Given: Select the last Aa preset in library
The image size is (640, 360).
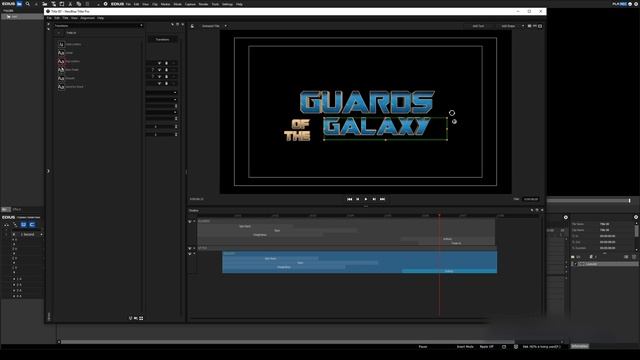Looking at the screenshot, I should coord(61,87).
